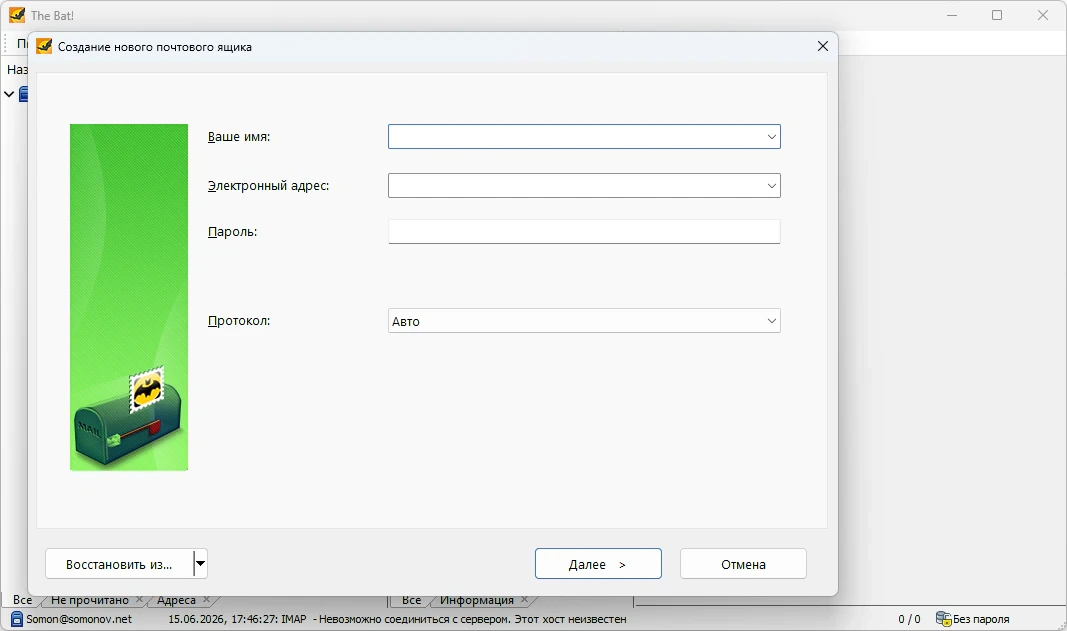
Task: Select the account folder icon in tree
Action: pos(24,94)
